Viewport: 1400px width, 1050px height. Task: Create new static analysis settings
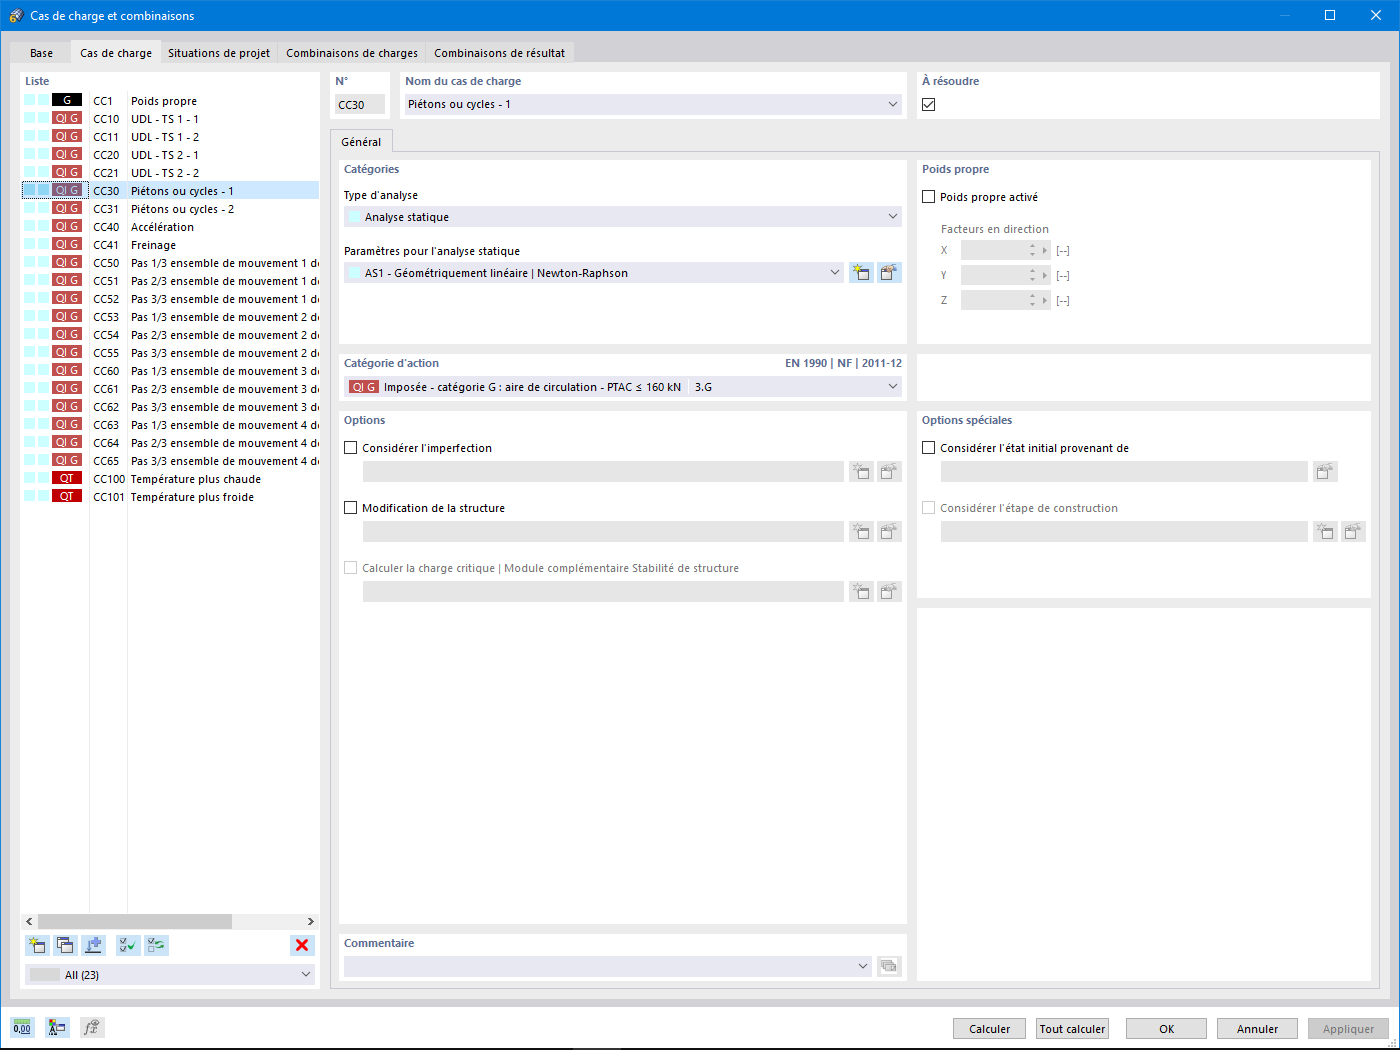pyautogui.click(x=861, y=272)
